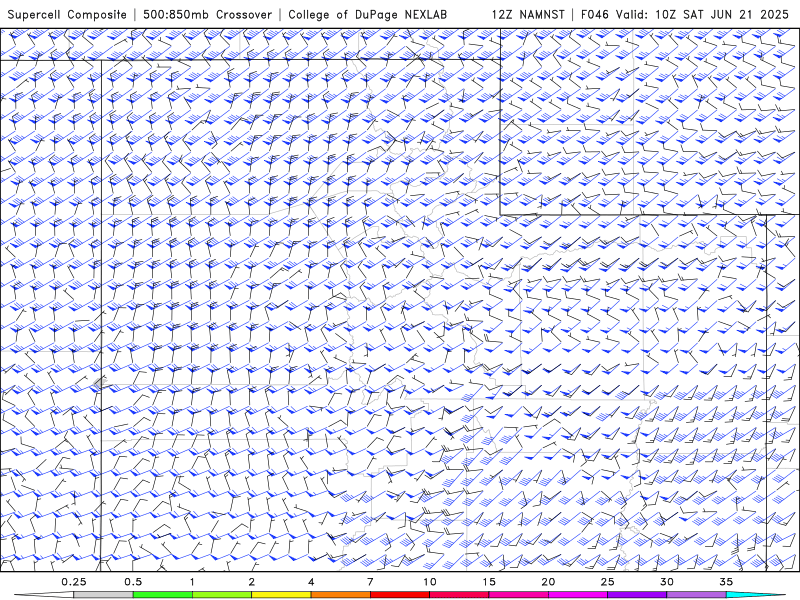
Task: Click 'F046 Valid: 10Z SAT JUN 21 2025' text
Action: point(685,14)
